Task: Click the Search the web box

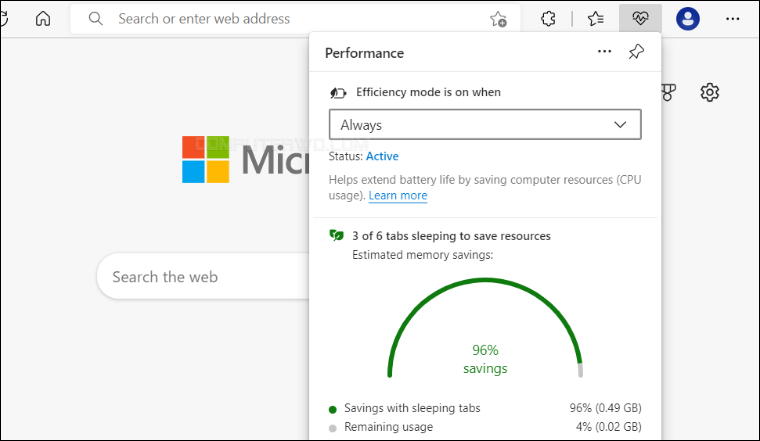Action: point(200,277)
